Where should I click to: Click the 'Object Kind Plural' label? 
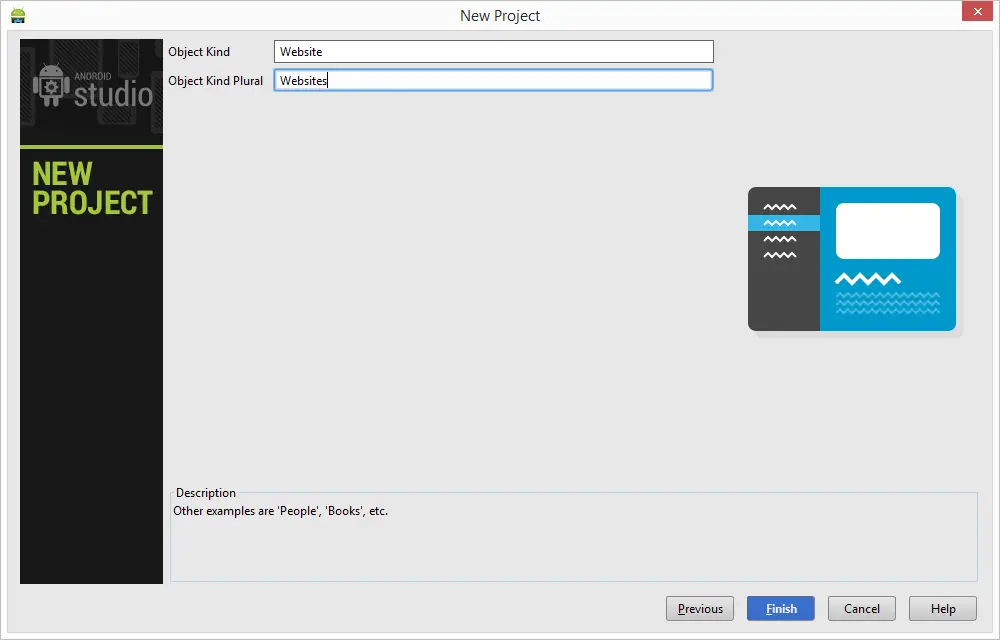(x=215, y=81)
